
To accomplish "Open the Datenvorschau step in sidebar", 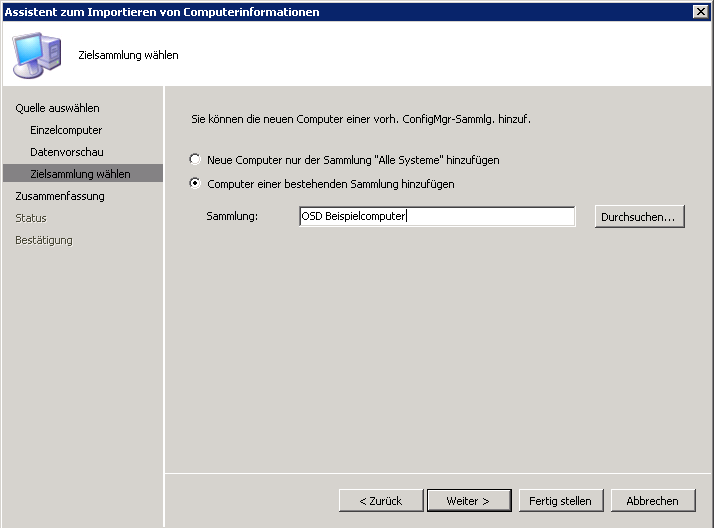I will click(67, 152).
